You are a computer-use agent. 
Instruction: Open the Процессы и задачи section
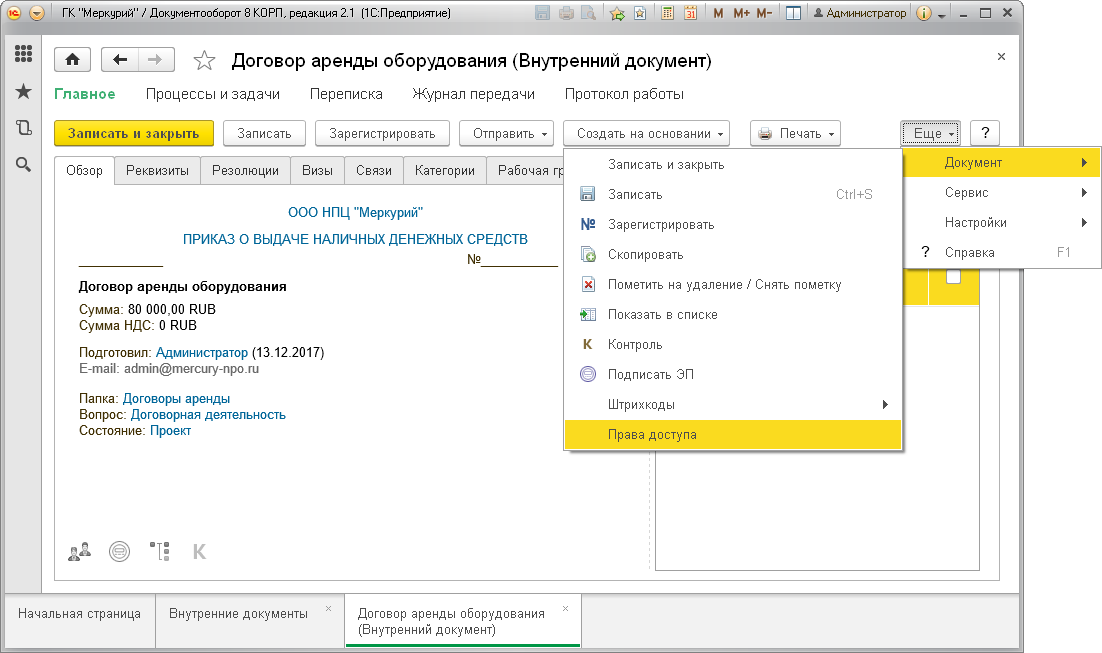coord(213,94)
